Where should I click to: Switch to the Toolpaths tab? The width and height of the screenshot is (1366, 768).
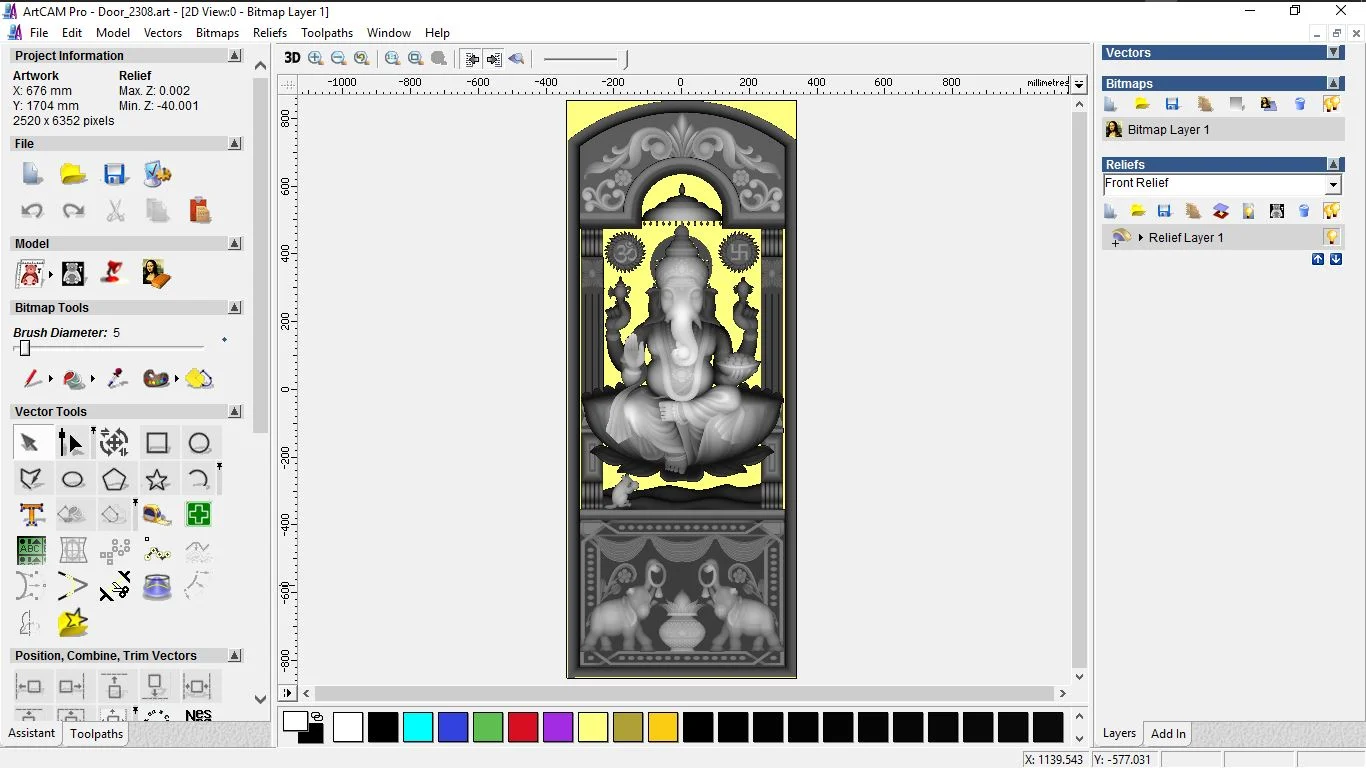tap(96, 734)
